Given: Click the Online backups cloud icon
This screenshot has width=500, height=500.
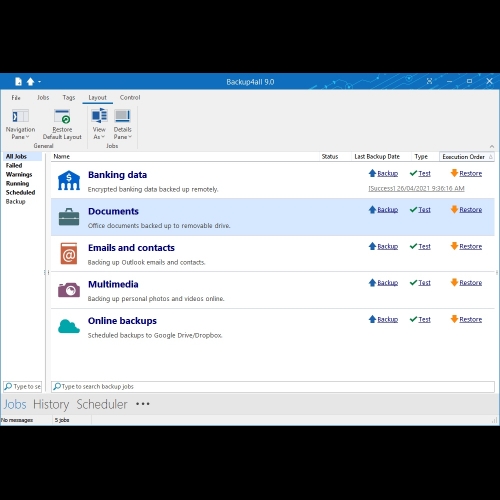Looking at the screenshot, I should click(x=69, y=326).
